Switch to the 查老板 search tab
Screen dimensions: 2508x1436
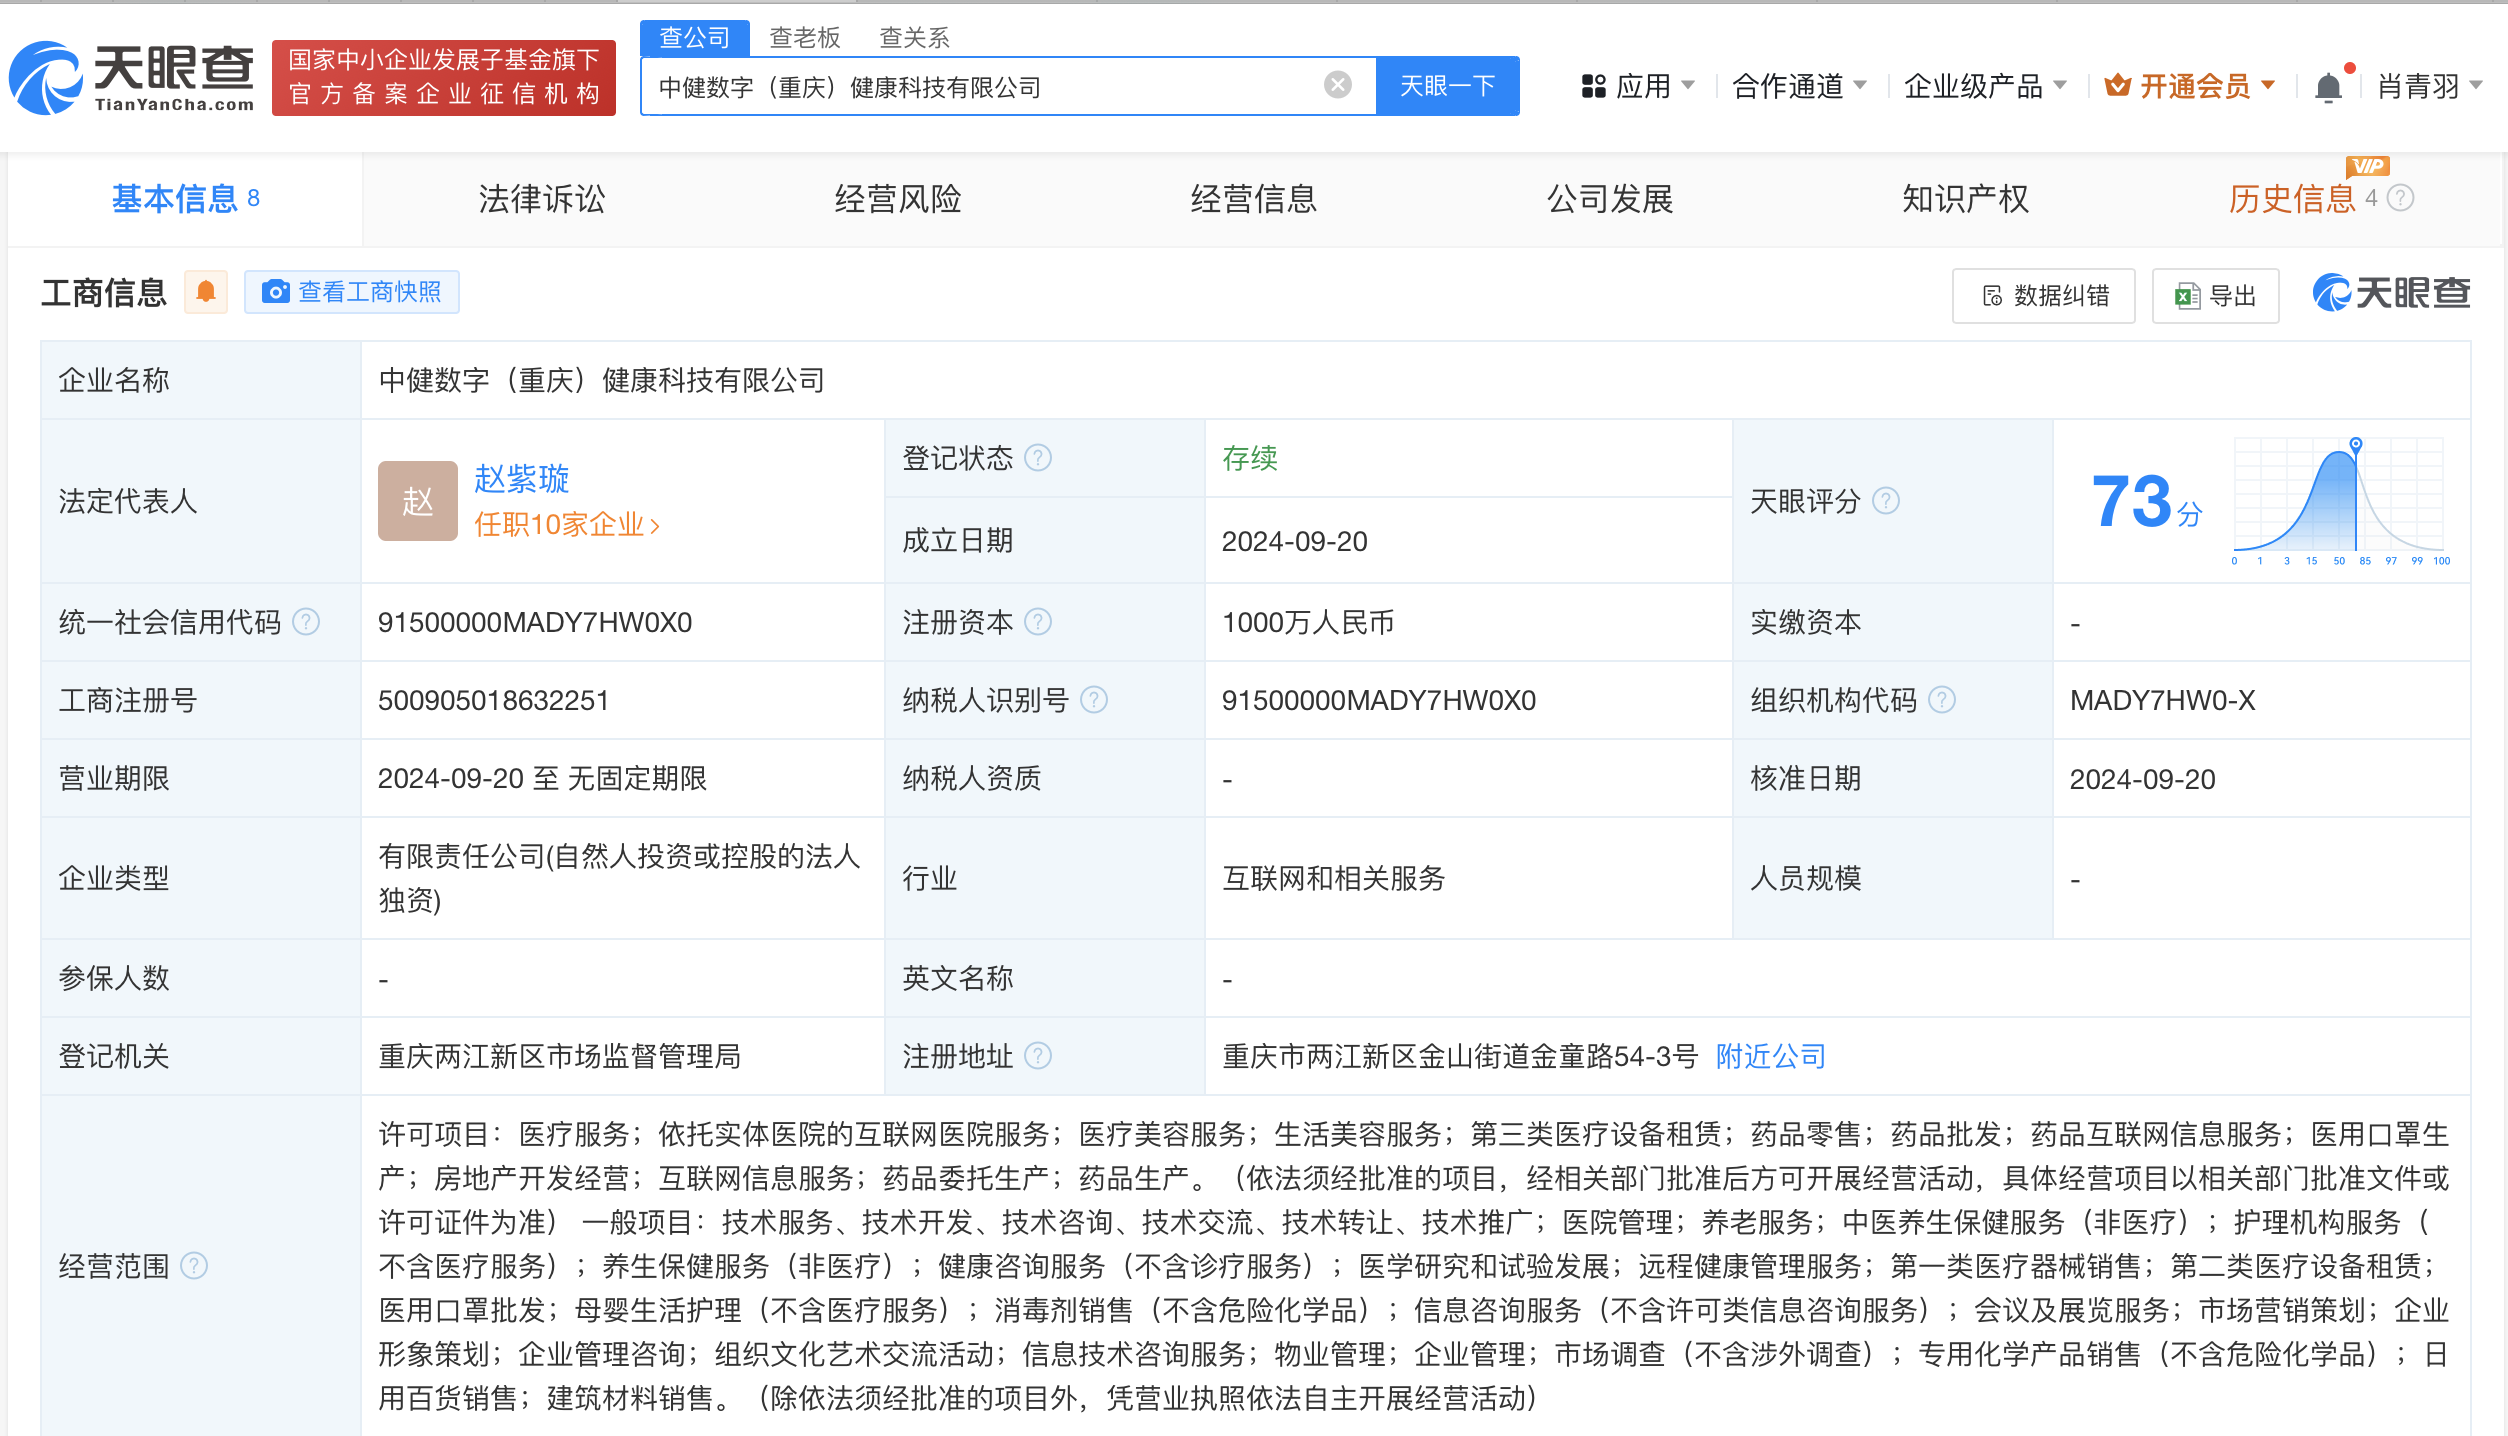[803, 37]
